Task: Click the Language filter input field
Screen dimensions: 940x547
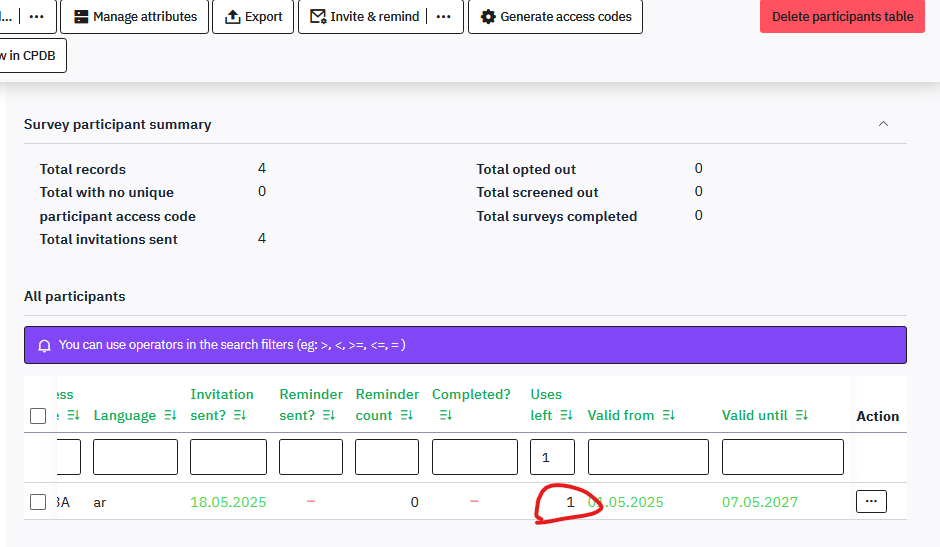Action: [135, 457]
